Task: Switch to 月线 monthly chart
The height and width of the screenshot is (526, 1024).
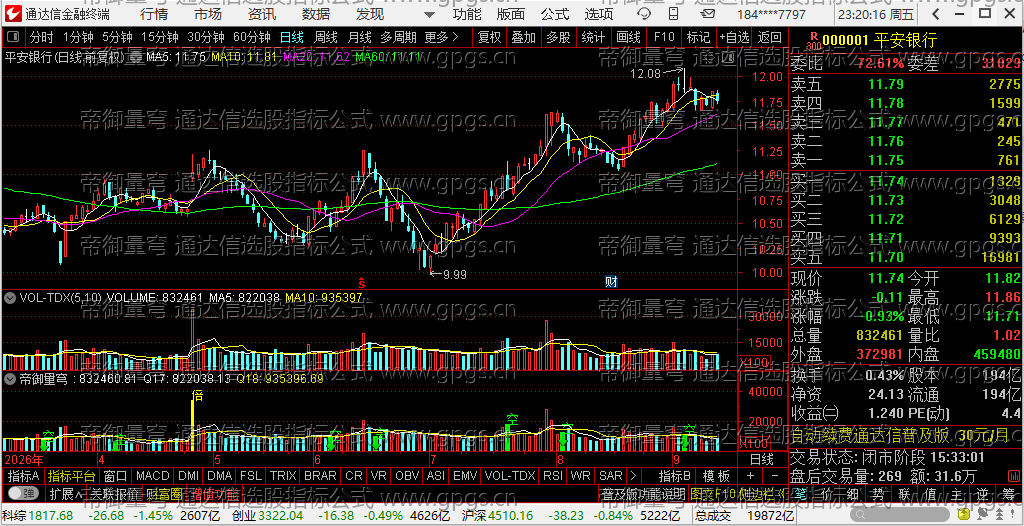Action: tap(359, 37)
